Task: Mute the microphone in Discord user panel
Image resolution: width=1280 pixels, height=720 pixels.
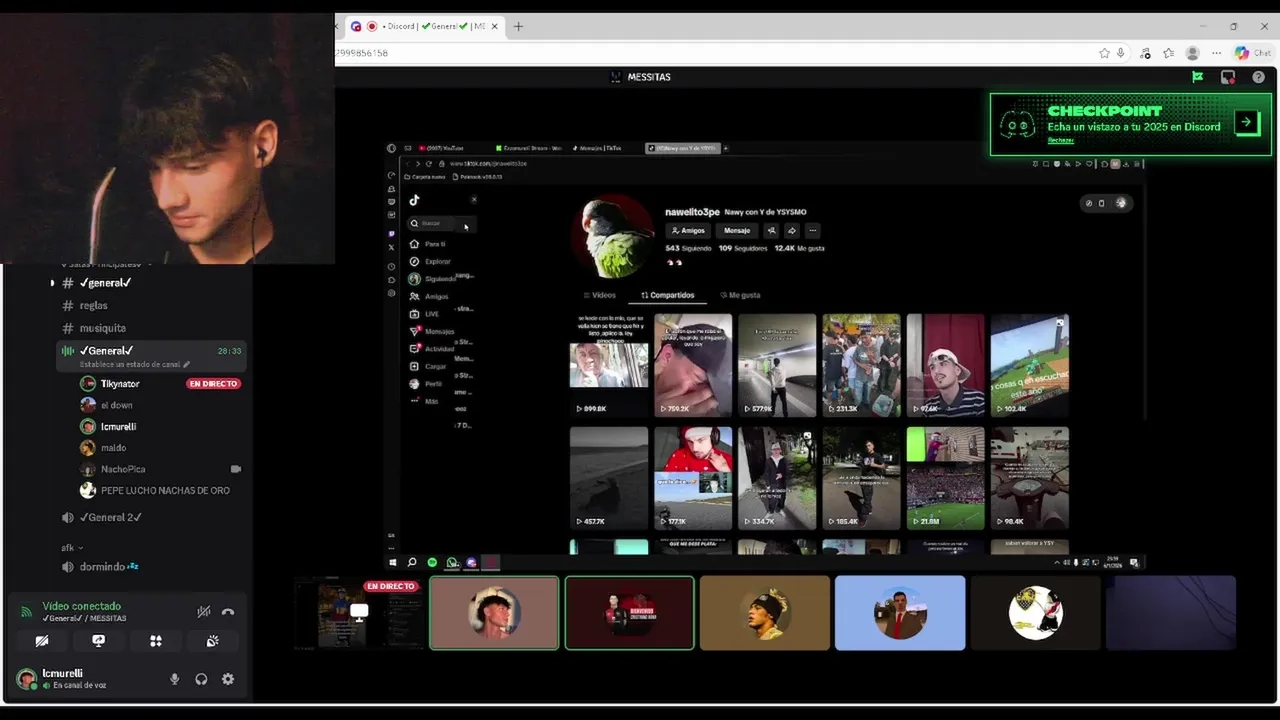Action: (174, 679)
